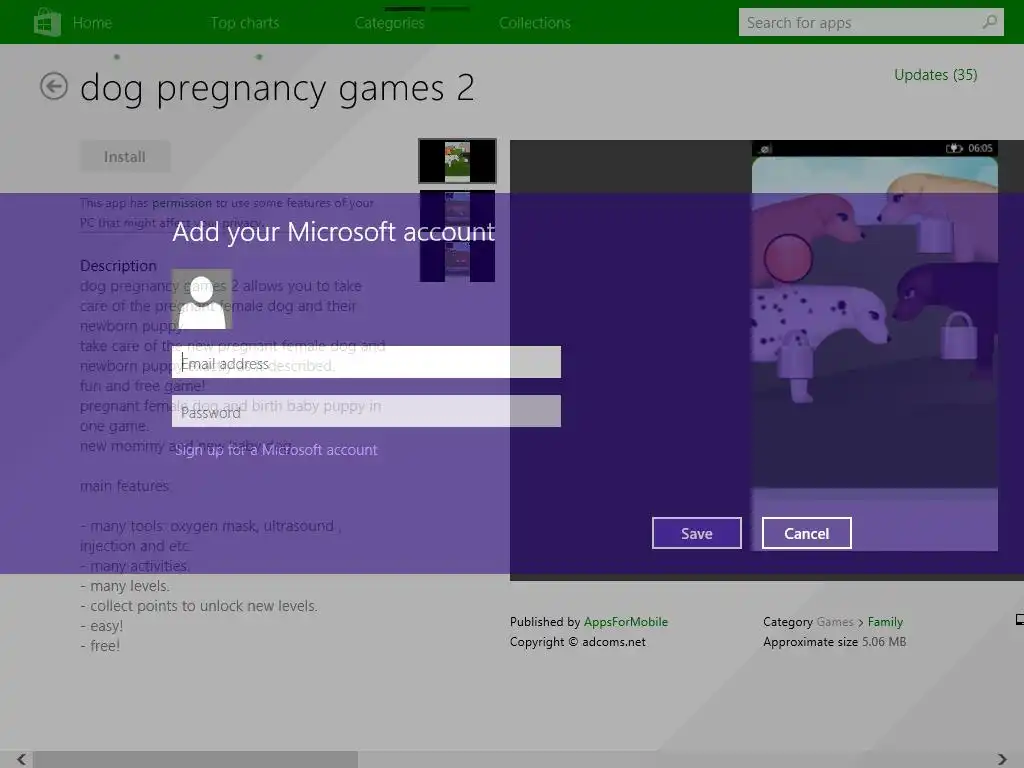This screenshot has height=768, width=1024.
Task: Click the scroll left arrow
Action: pyautogui.click(x=22, y=759)
